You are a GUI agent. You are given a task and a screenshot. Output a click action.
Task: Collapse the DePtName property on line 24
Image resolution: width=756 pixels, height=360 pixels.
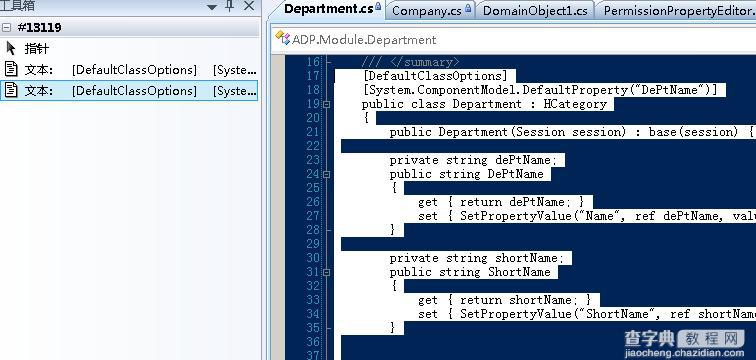[326, 174]
